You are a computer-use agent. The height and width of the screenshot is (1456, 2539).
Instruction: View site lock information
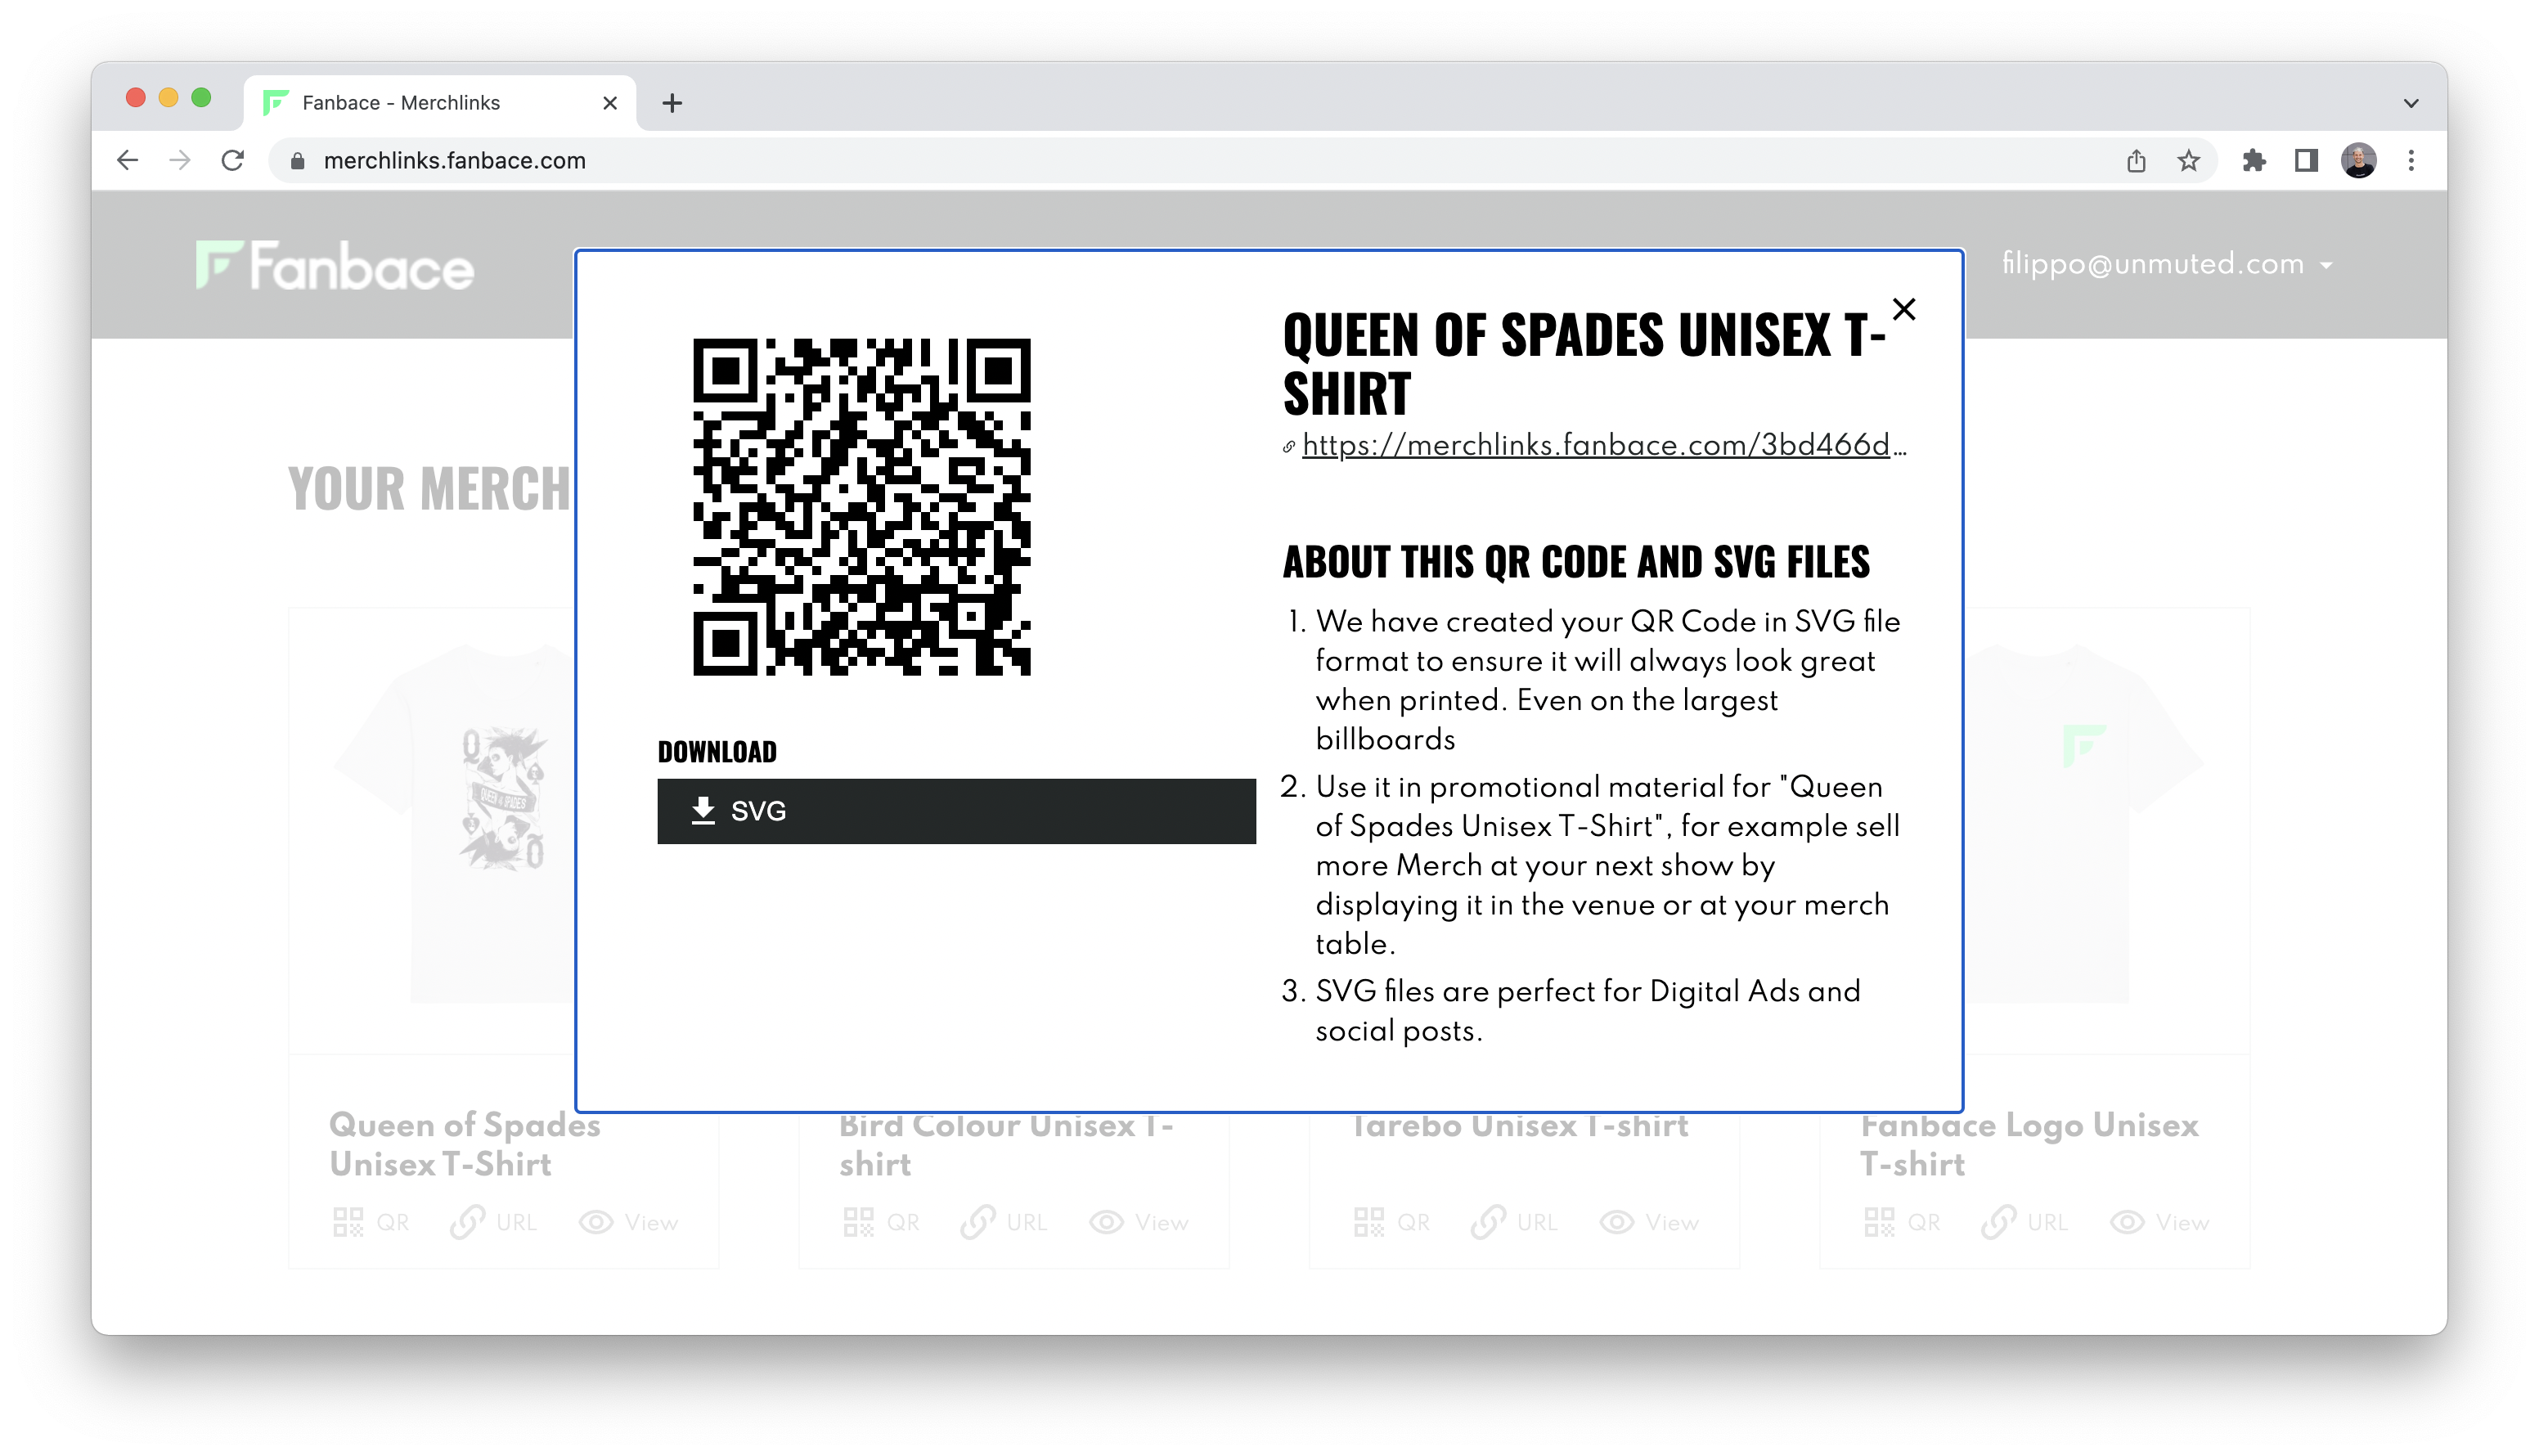click(297, 161)
